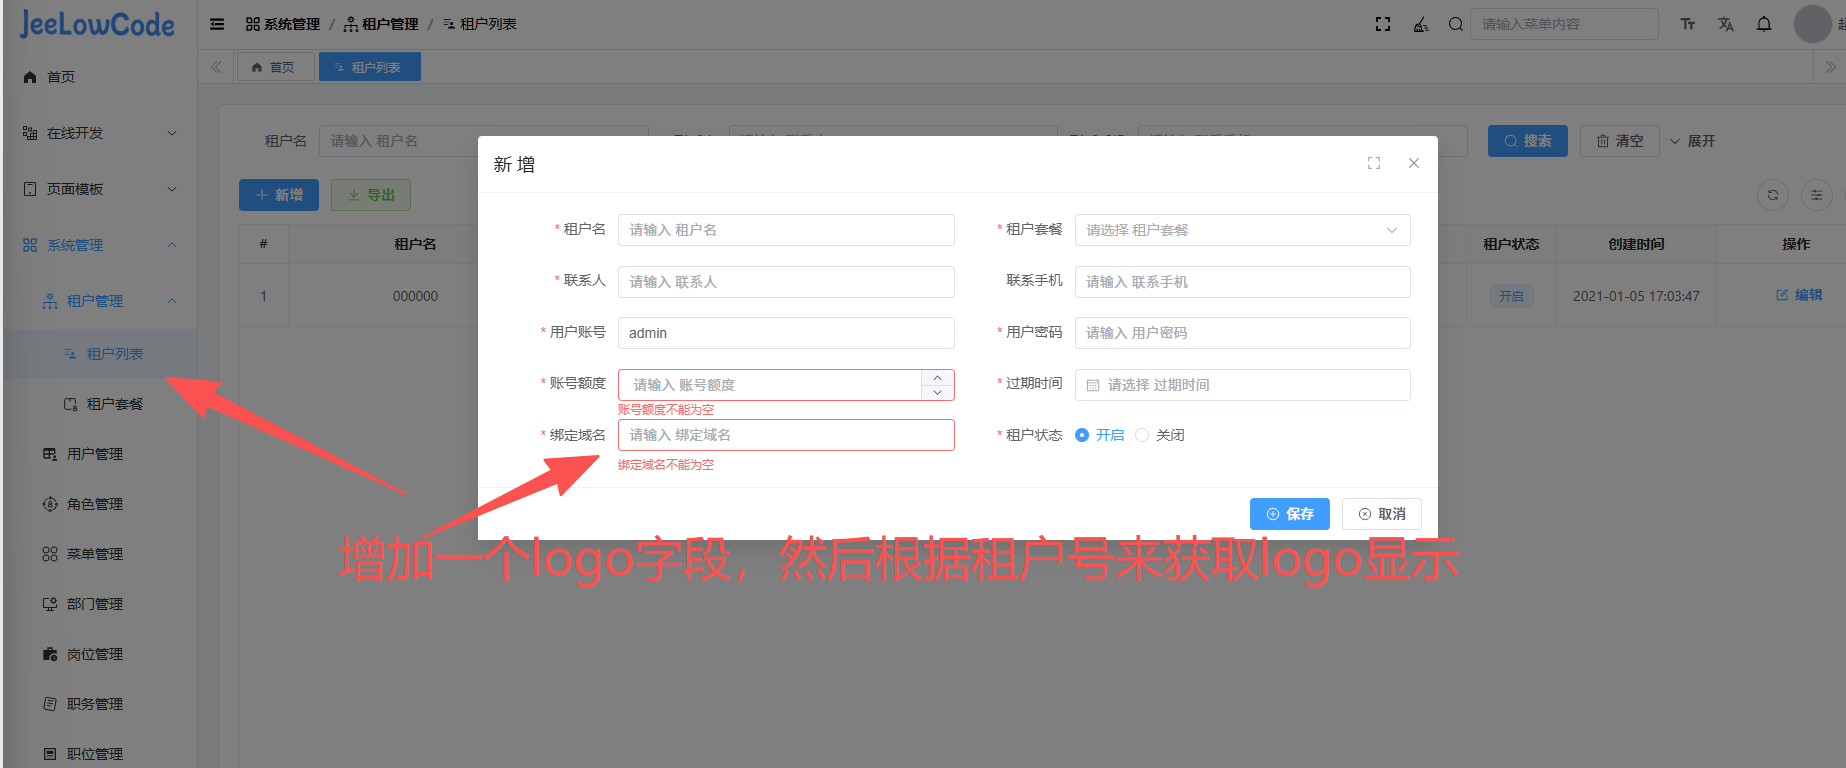Screen dimensions: 1846x768
Task: Toggle the sidebar collapse hamburger icon
Action: pyautogui.click(x=217, y=24)
